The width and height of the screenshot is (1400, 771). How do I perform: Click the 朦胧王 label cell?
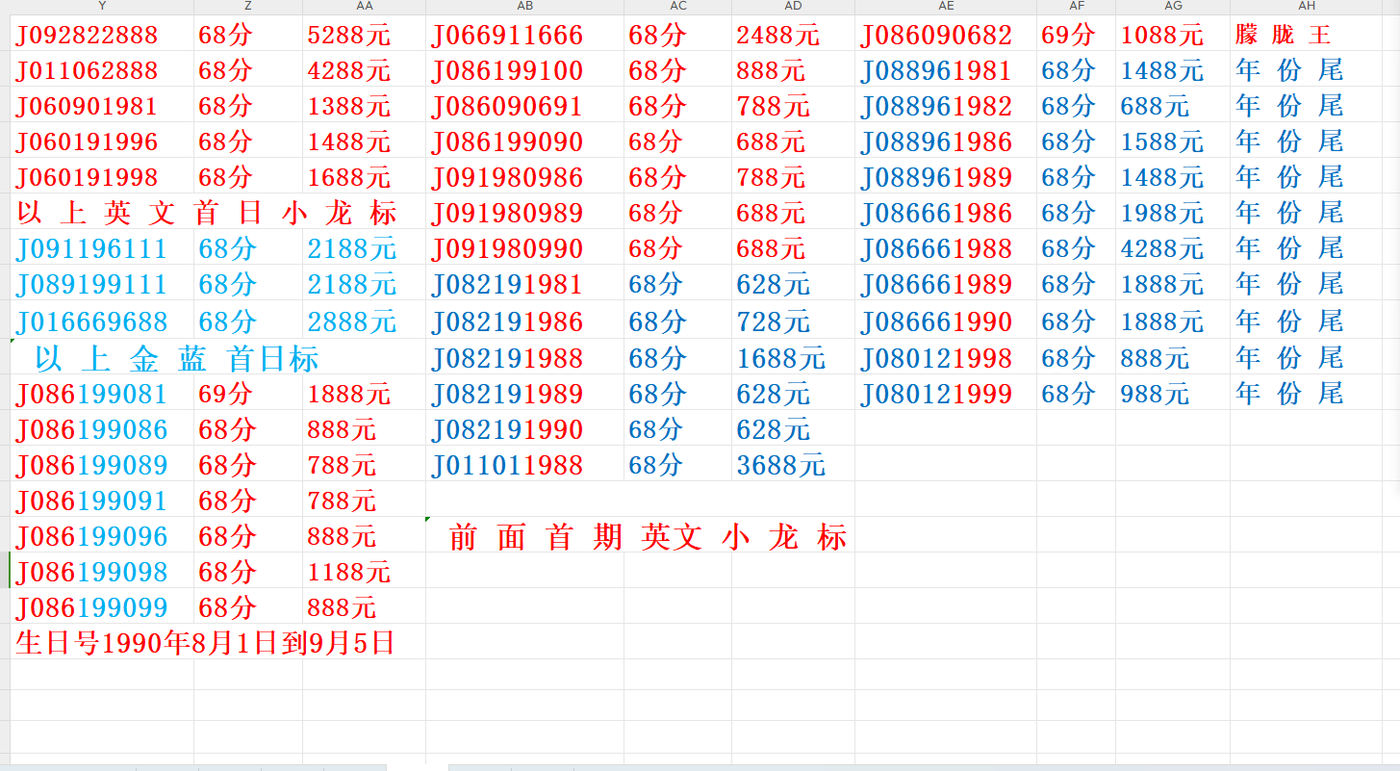tap(1283, 36)
